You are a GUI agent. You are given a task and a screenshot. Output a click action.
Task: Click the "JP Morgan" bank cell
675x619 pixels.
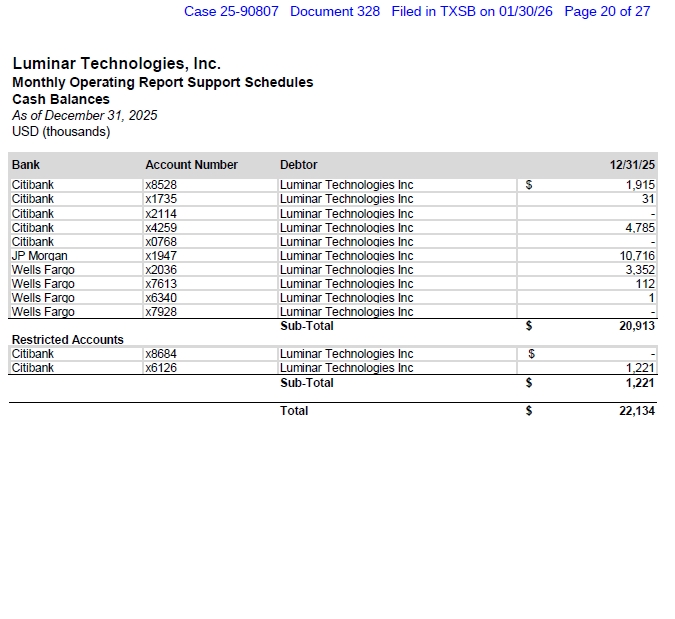[x=39, y=256]
